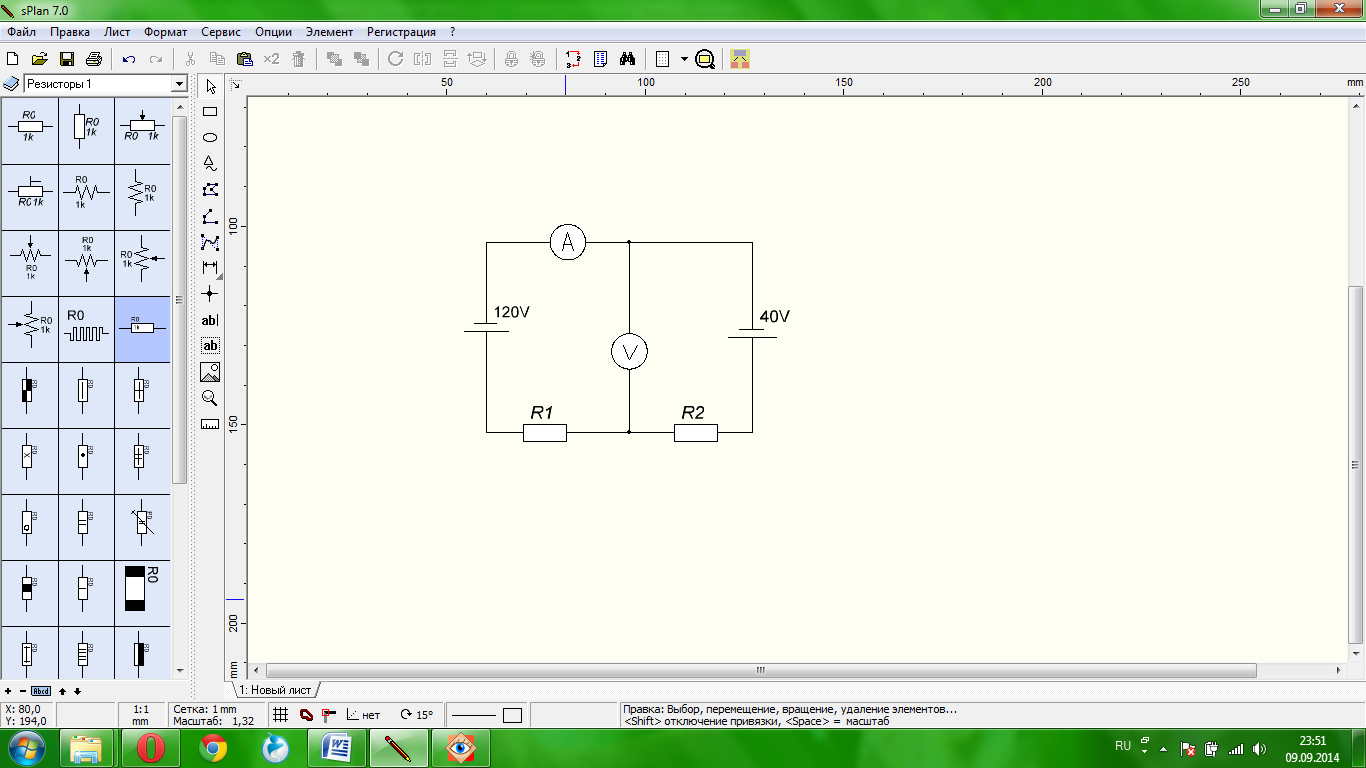Open the component list icon in the toolbar
Viewport: 1366px width, 768px height.
tap(600, 59)
